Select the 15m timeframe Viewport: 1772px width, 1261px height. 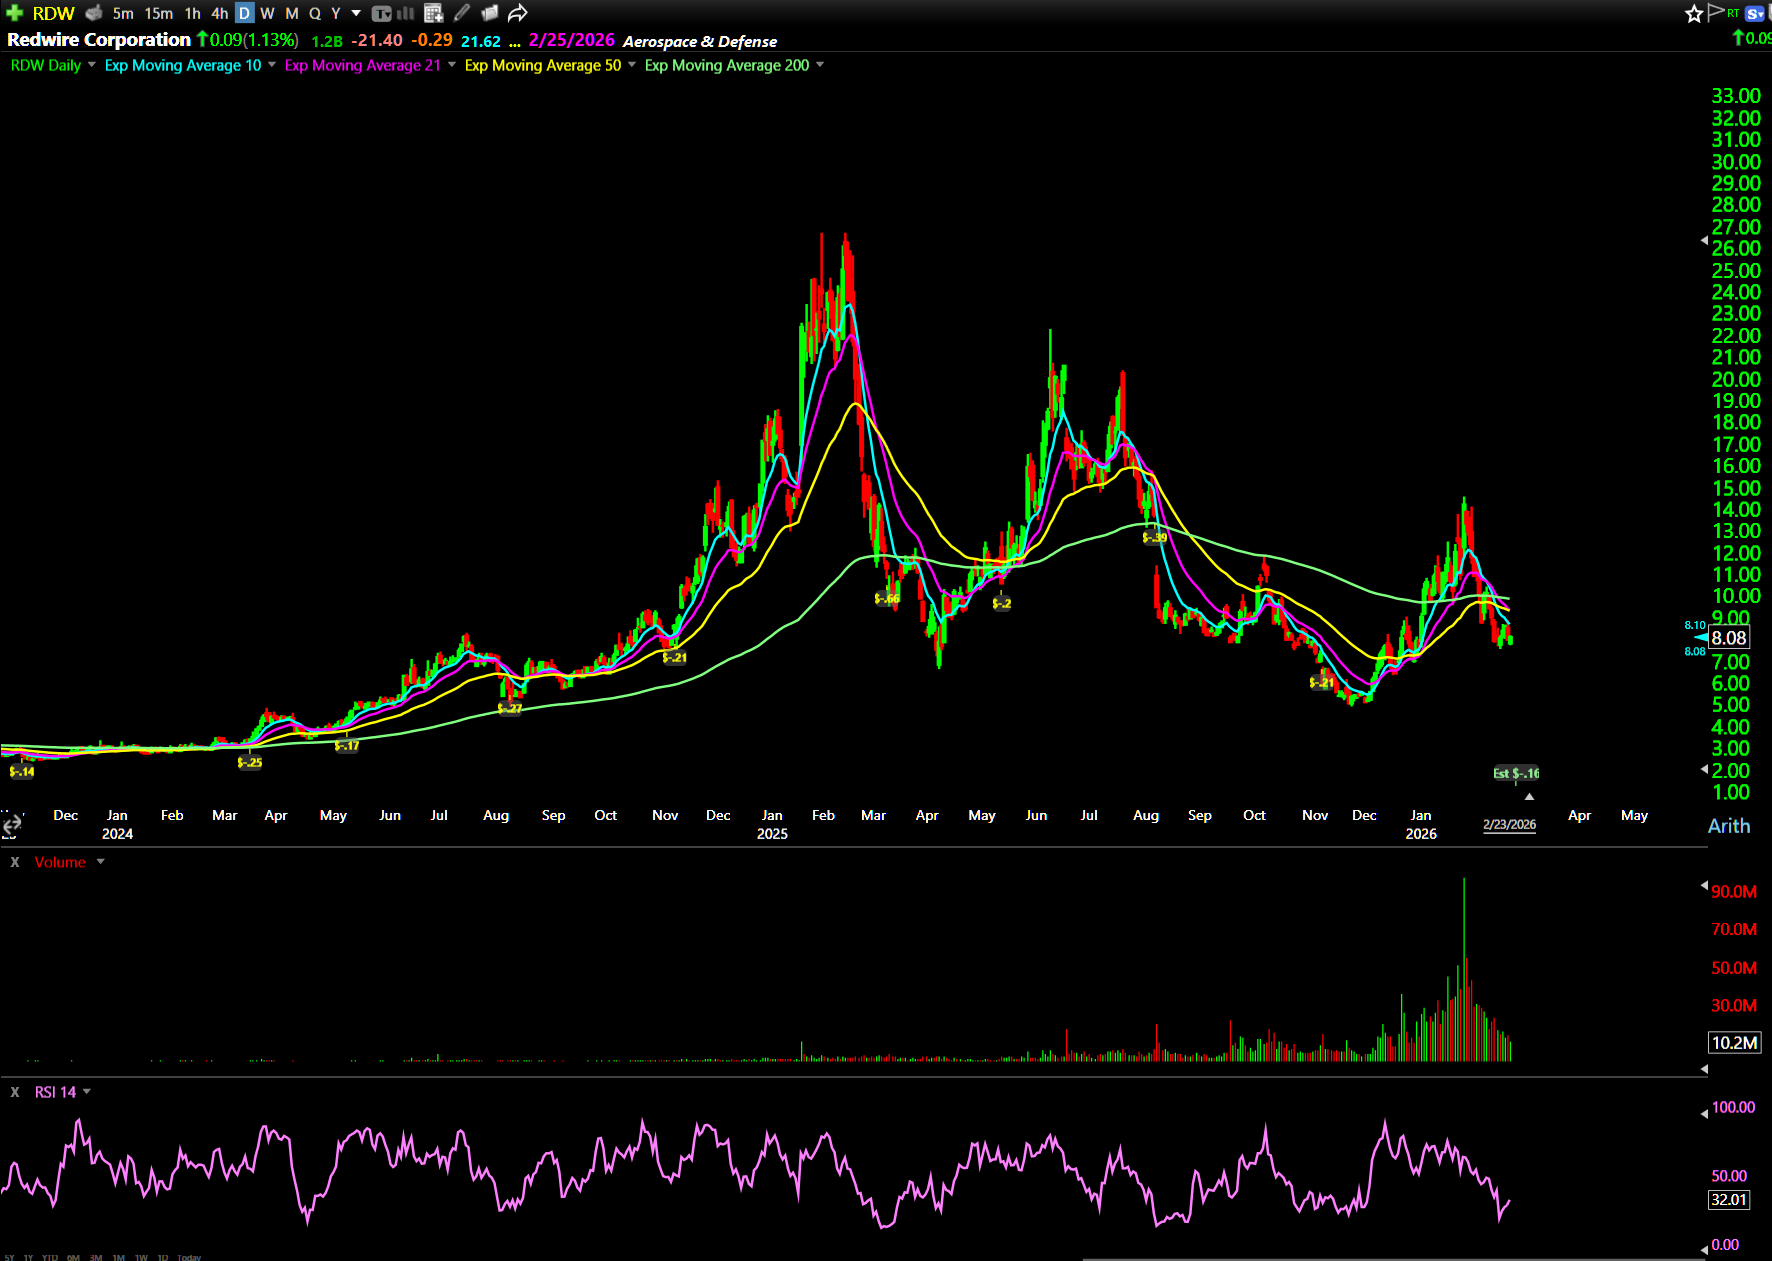(158, 13)
